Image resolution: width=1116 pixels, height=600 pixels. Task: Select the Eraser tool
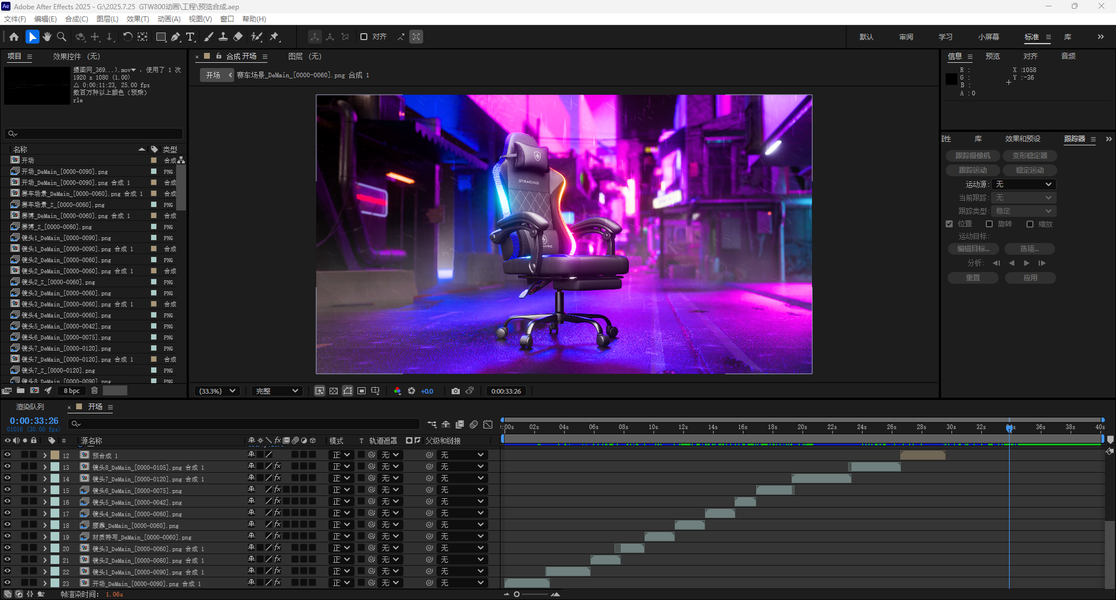(x=238, y=36)
